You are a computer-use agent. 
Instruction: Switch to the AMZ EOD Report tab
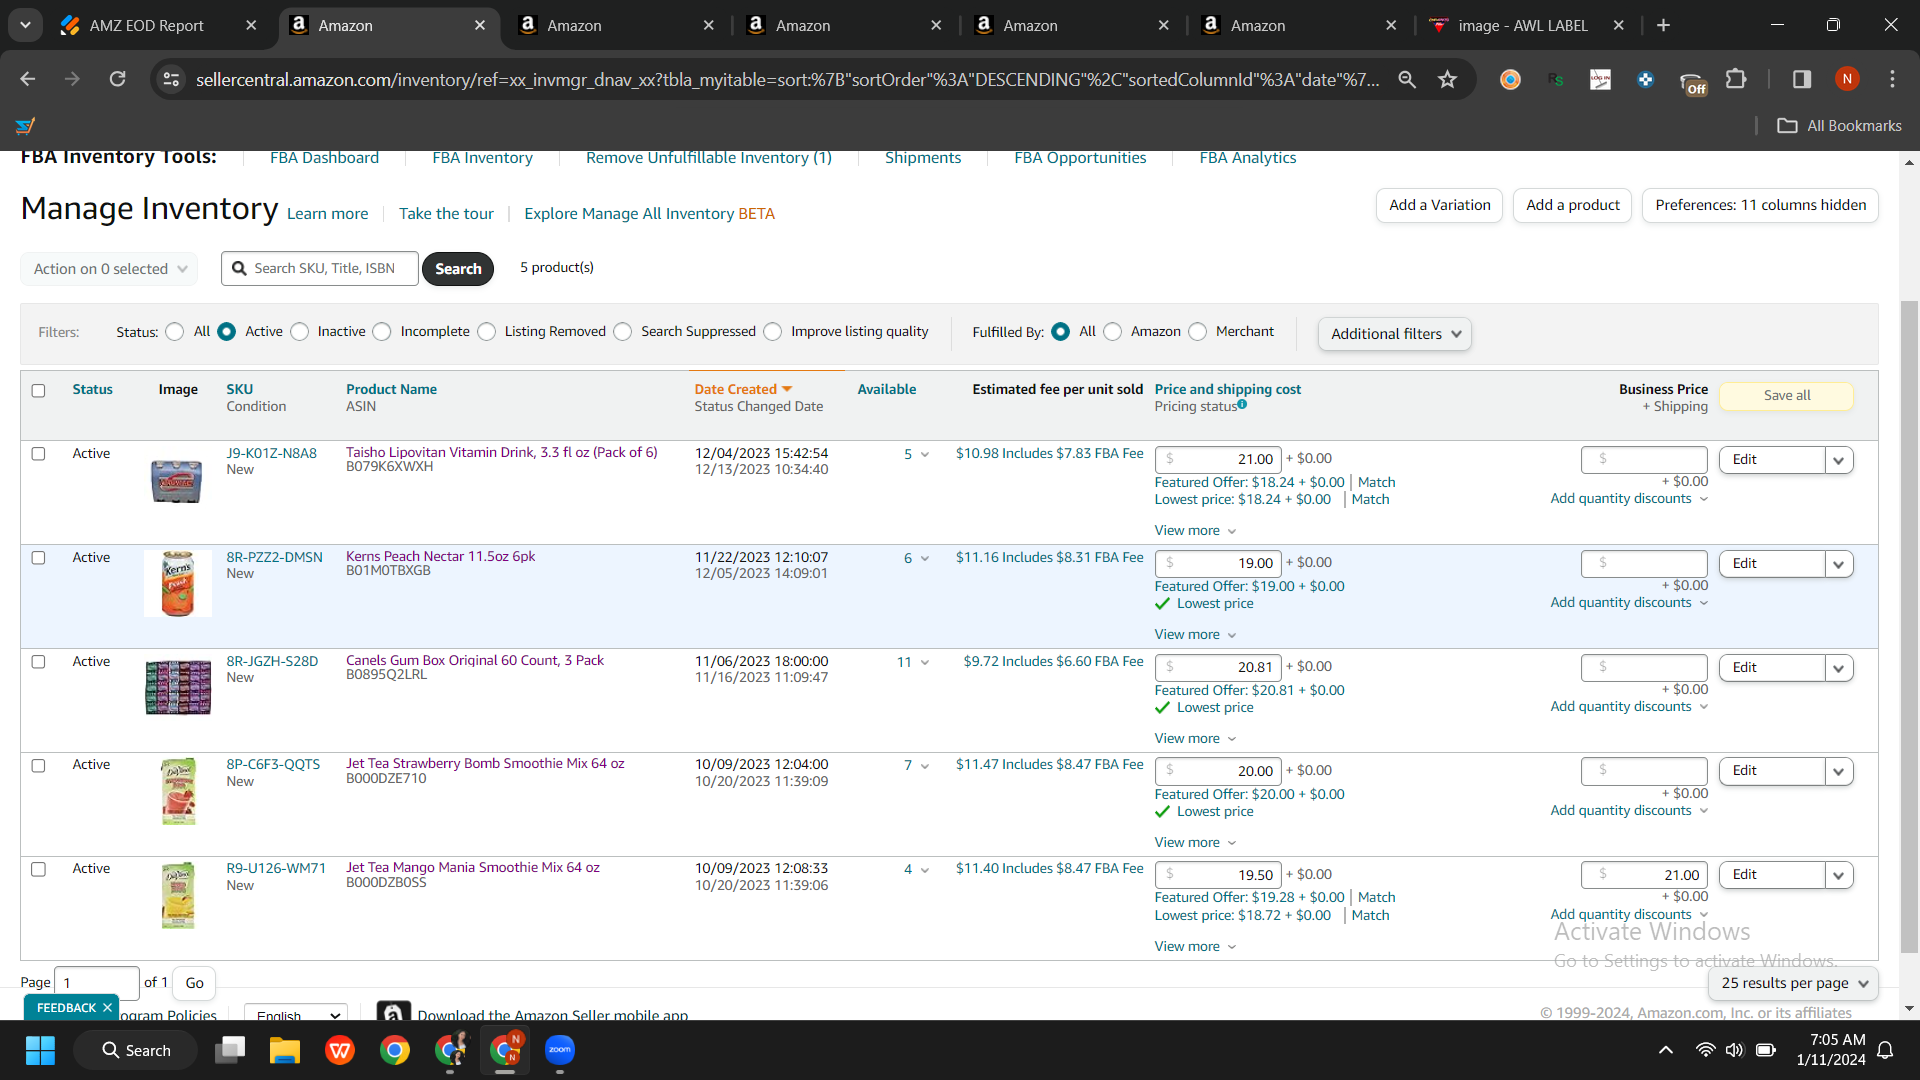[146, 25]
